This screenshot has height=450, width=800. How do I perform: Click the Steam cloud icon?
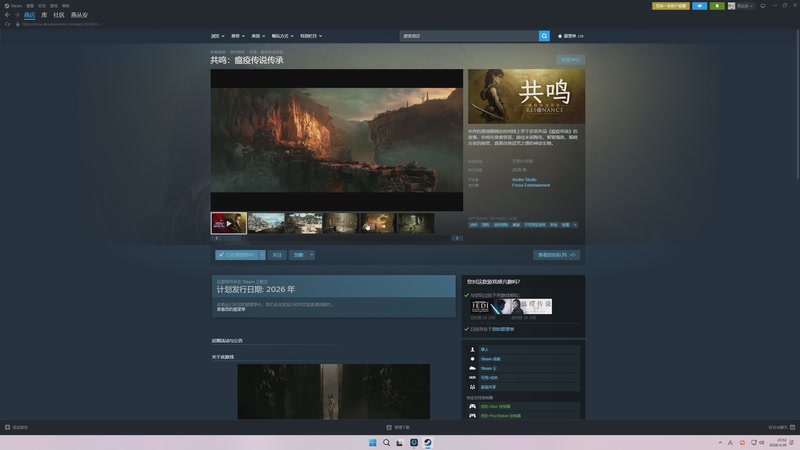pos(472,368)
